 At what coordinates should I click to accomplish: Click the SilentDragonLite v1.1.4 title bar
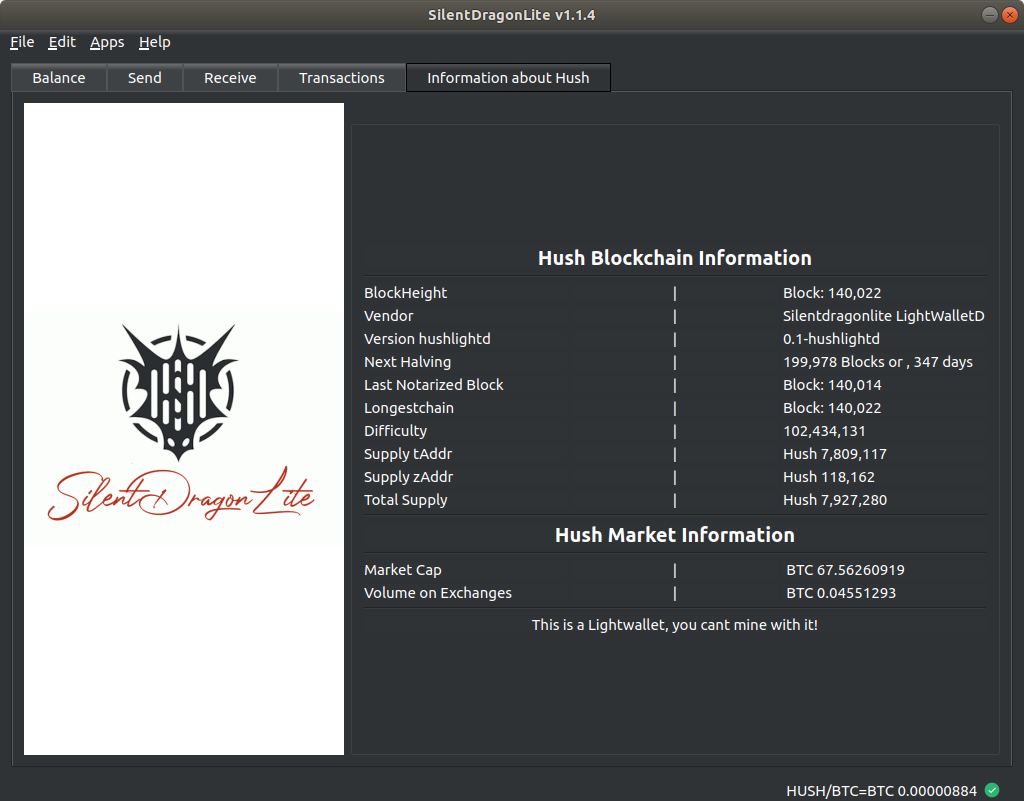(511, 15)
